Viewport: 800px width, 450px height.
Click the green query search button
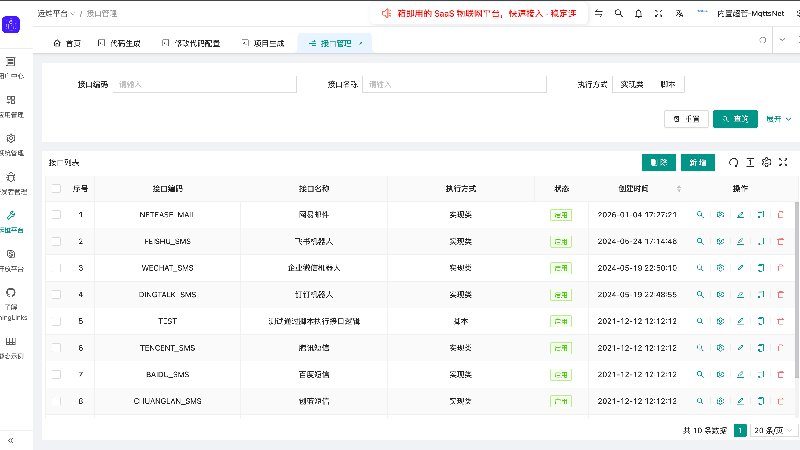pos(735,119)
